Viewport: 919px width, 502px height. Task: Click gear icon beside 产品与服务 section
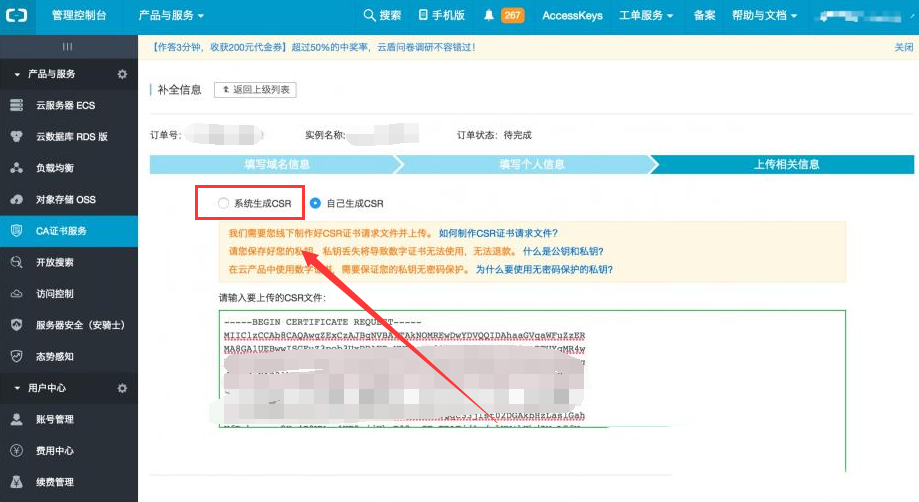[122, 74]
